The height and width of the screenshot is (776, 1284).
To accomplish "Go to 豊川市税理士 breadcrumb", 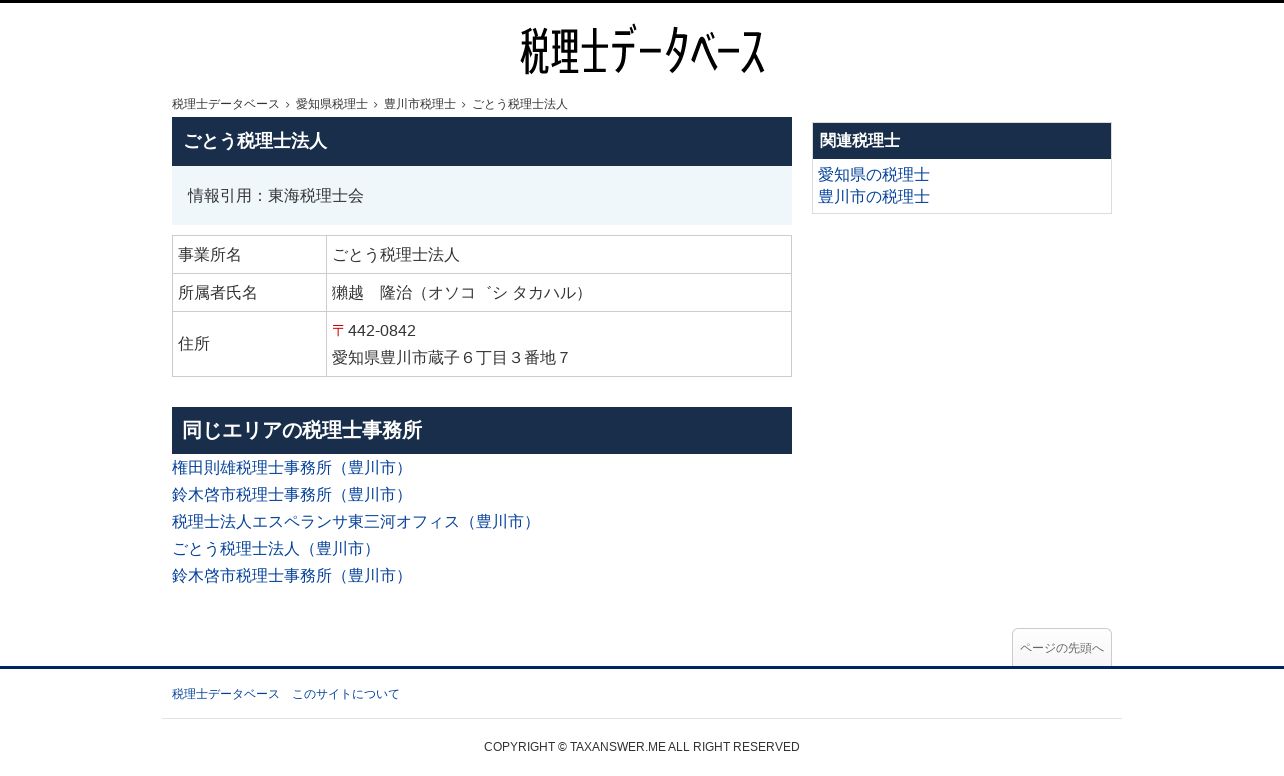I will (420, 104).
